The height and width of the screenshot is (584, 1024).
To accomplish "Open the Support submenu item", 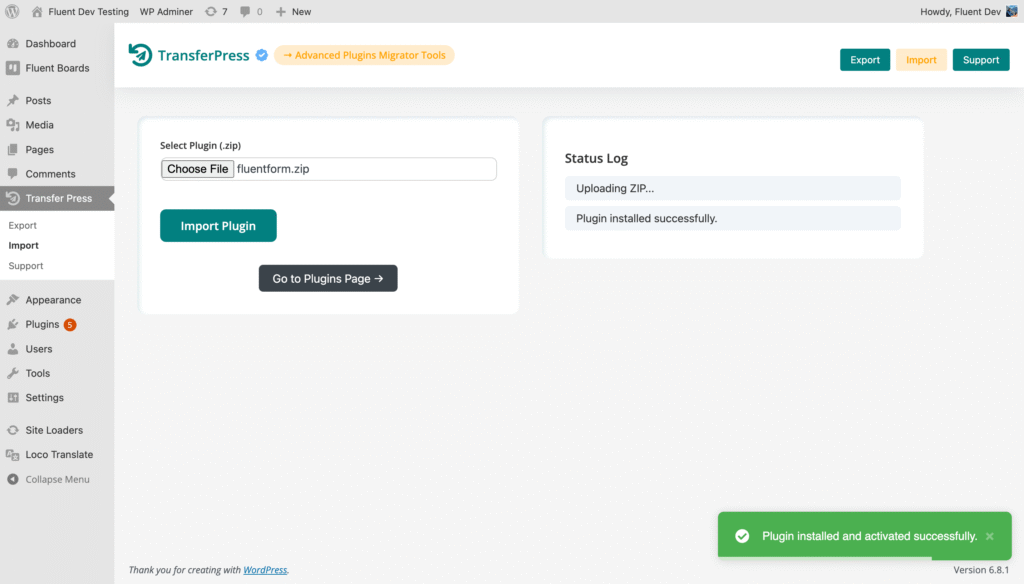I will pos(25,266).
